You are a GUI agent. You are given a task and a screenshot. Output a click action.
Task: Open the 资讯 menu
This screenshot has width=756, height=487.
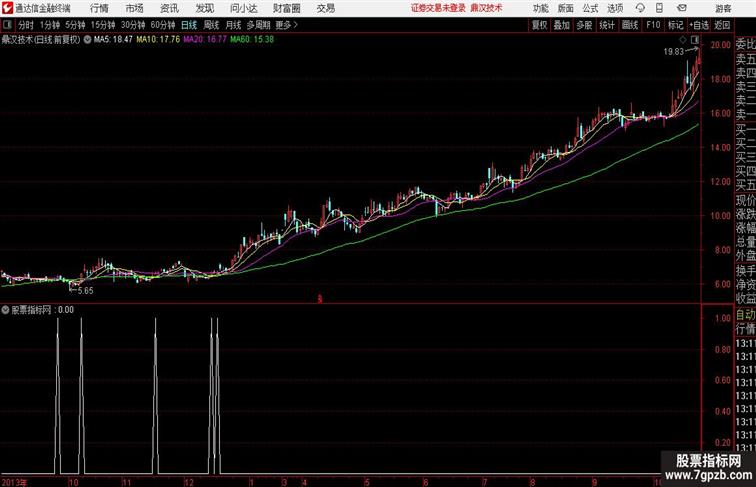pyautogui.click(x=169, y=8)
